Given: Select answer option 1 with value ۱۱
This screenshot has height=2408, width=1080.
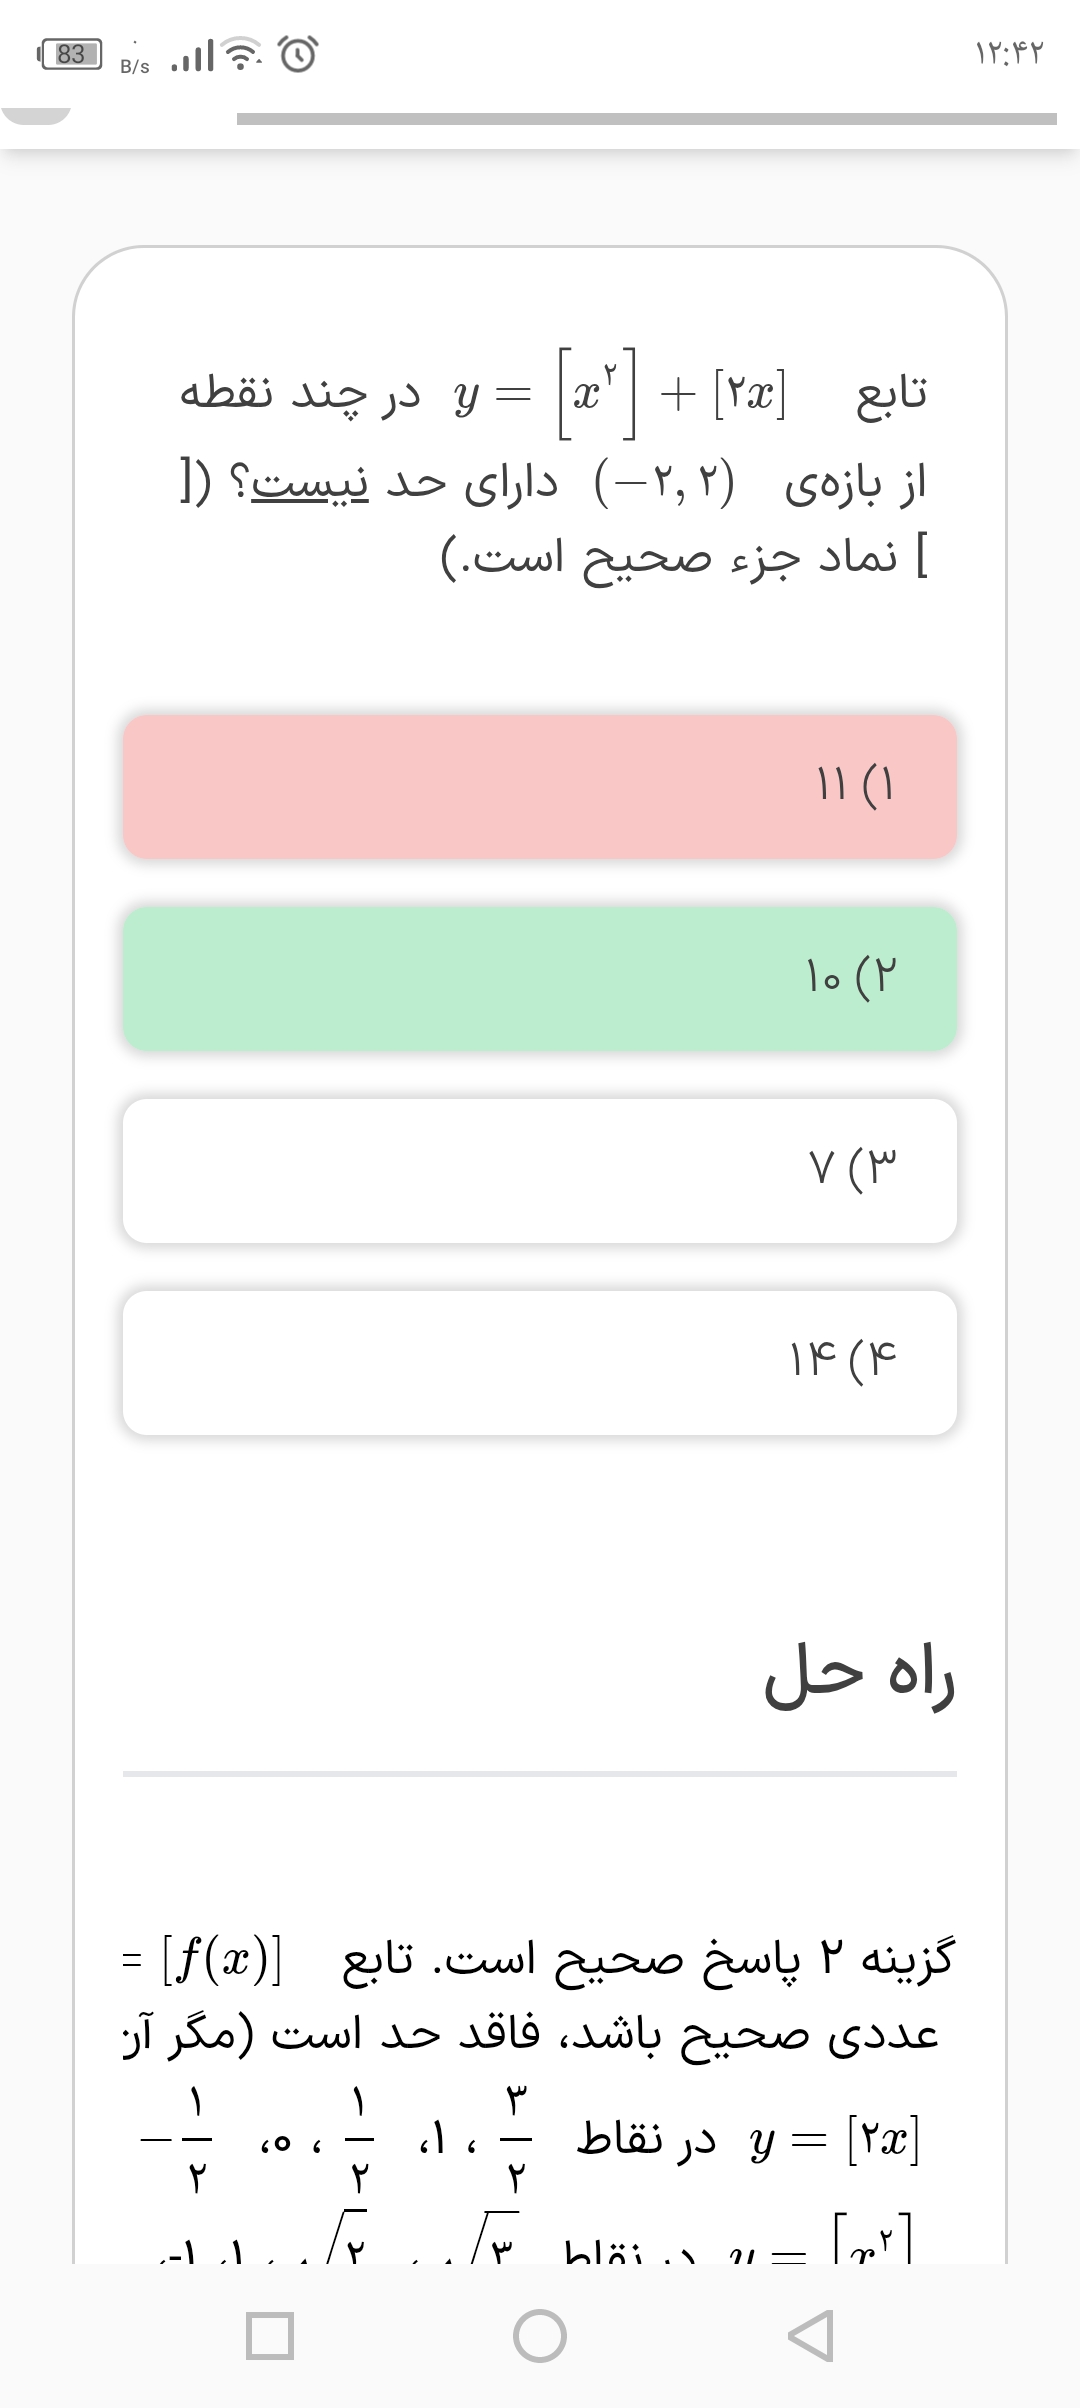Looking at the screenshot, I should pos(540,786).
